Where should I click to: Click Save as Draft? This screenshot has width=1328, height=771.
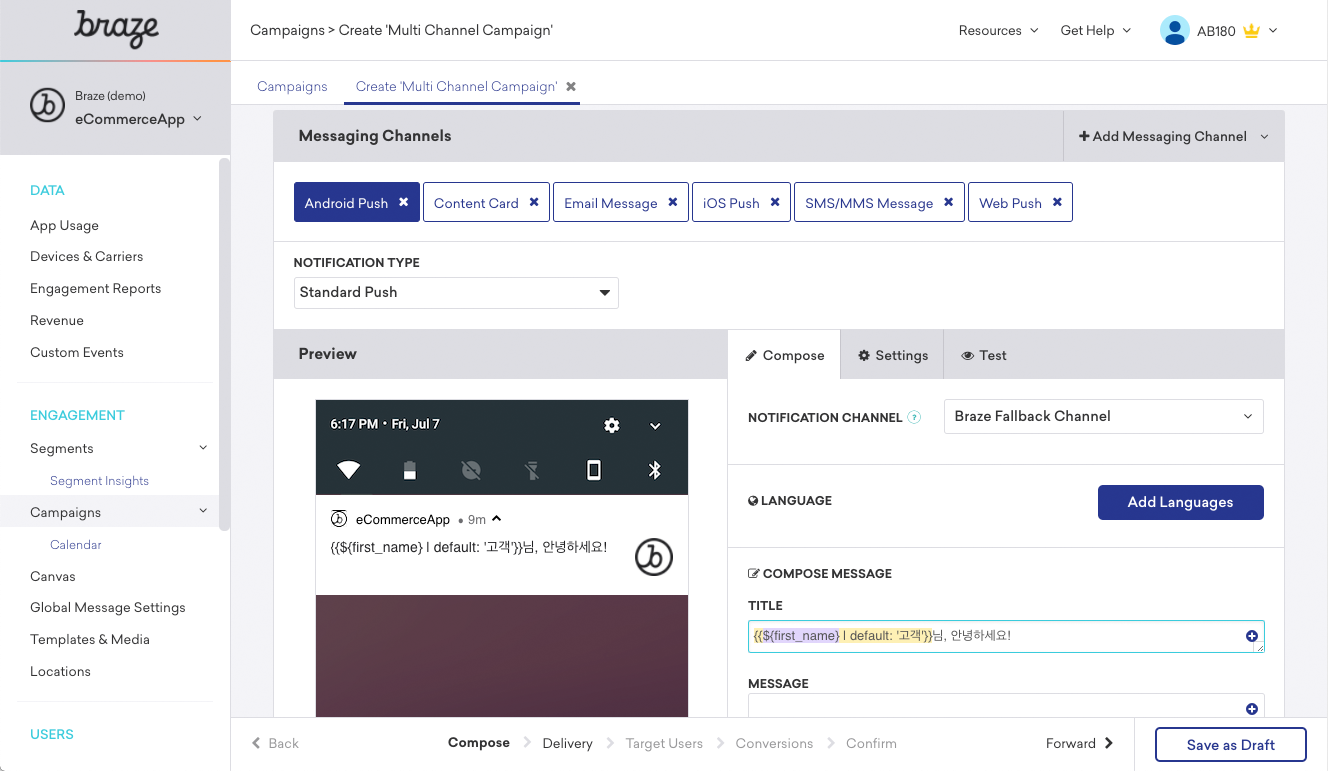[x=1231, y=745]
